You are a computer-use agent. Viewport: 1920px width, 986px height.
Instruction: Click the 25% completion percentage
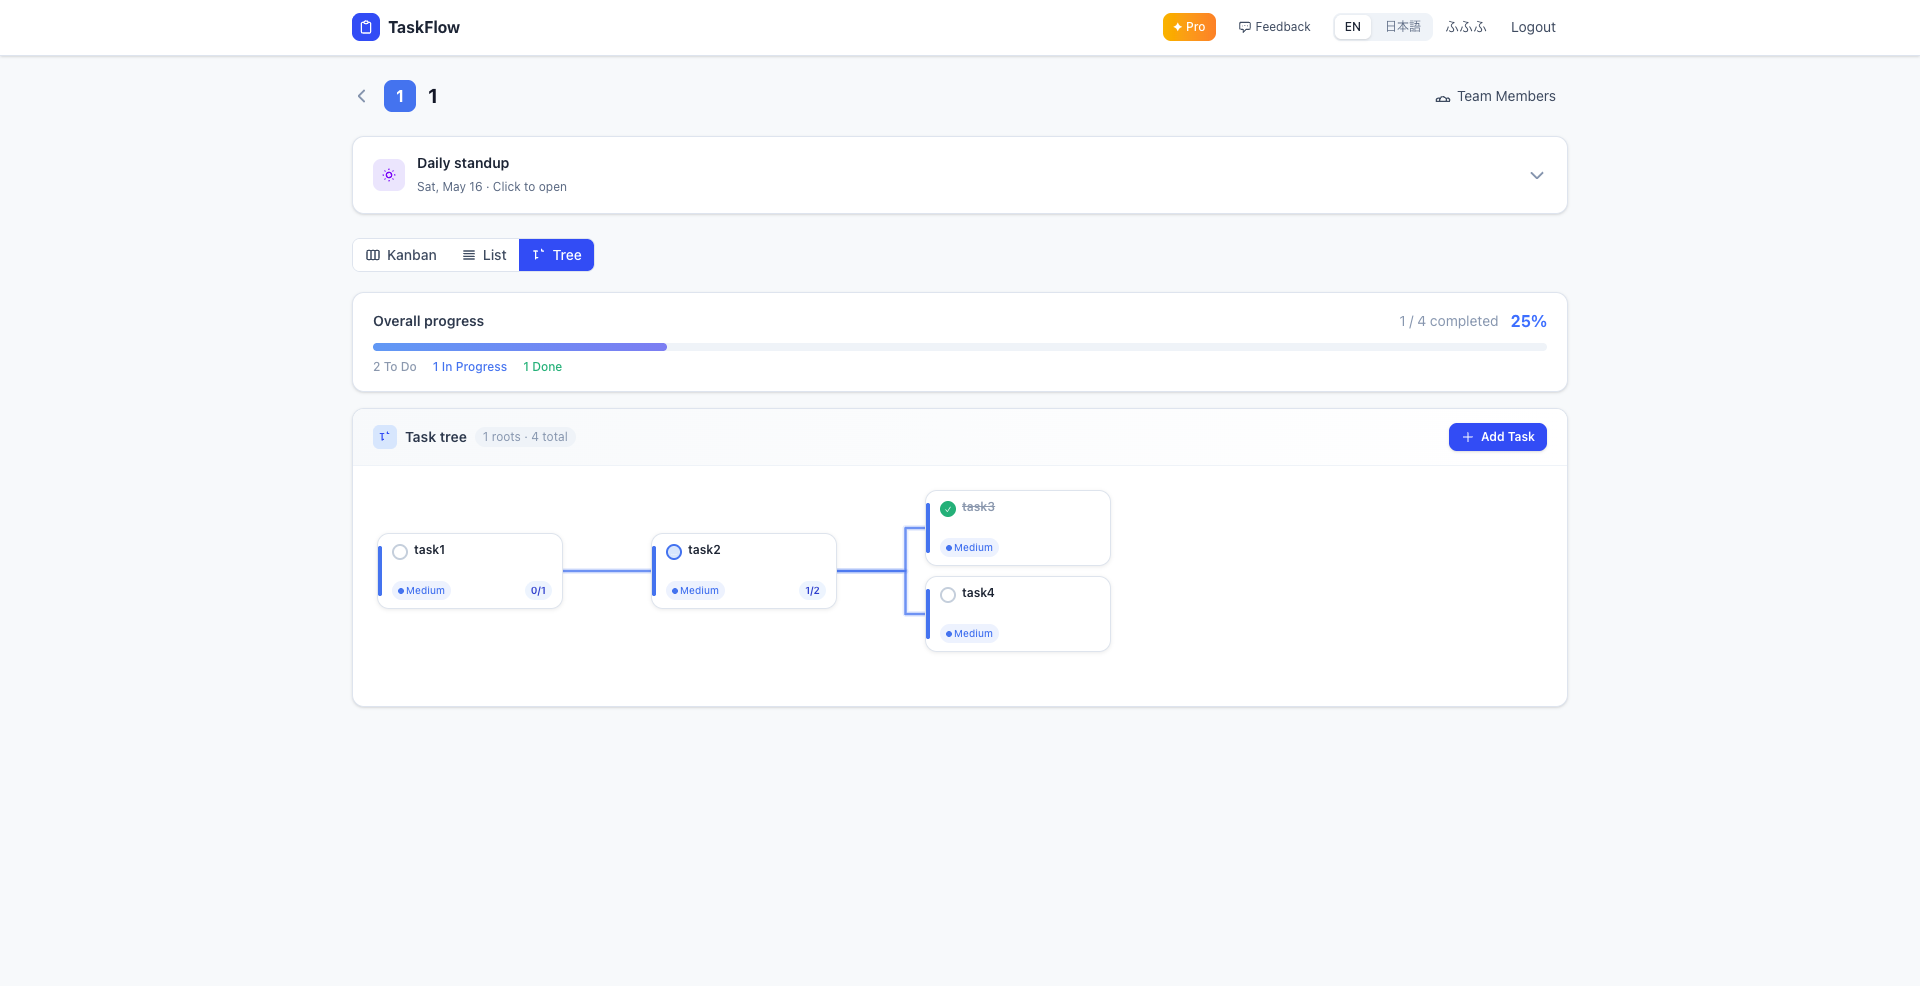point(1529,321)
